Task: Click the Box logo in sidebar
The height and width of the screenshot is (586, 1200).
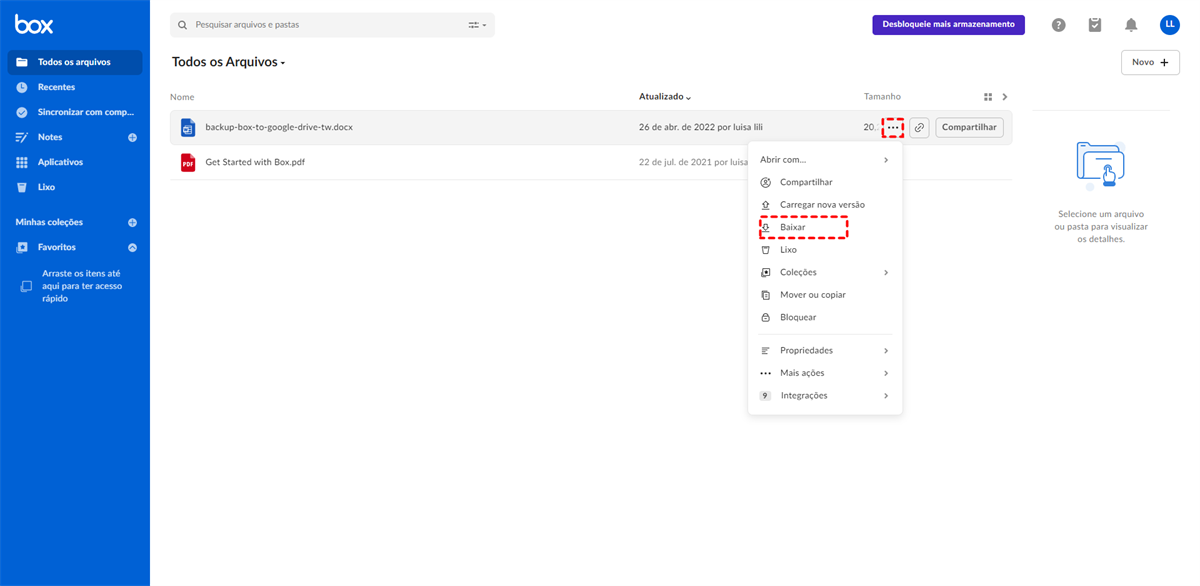Action: tap(34, 24)
